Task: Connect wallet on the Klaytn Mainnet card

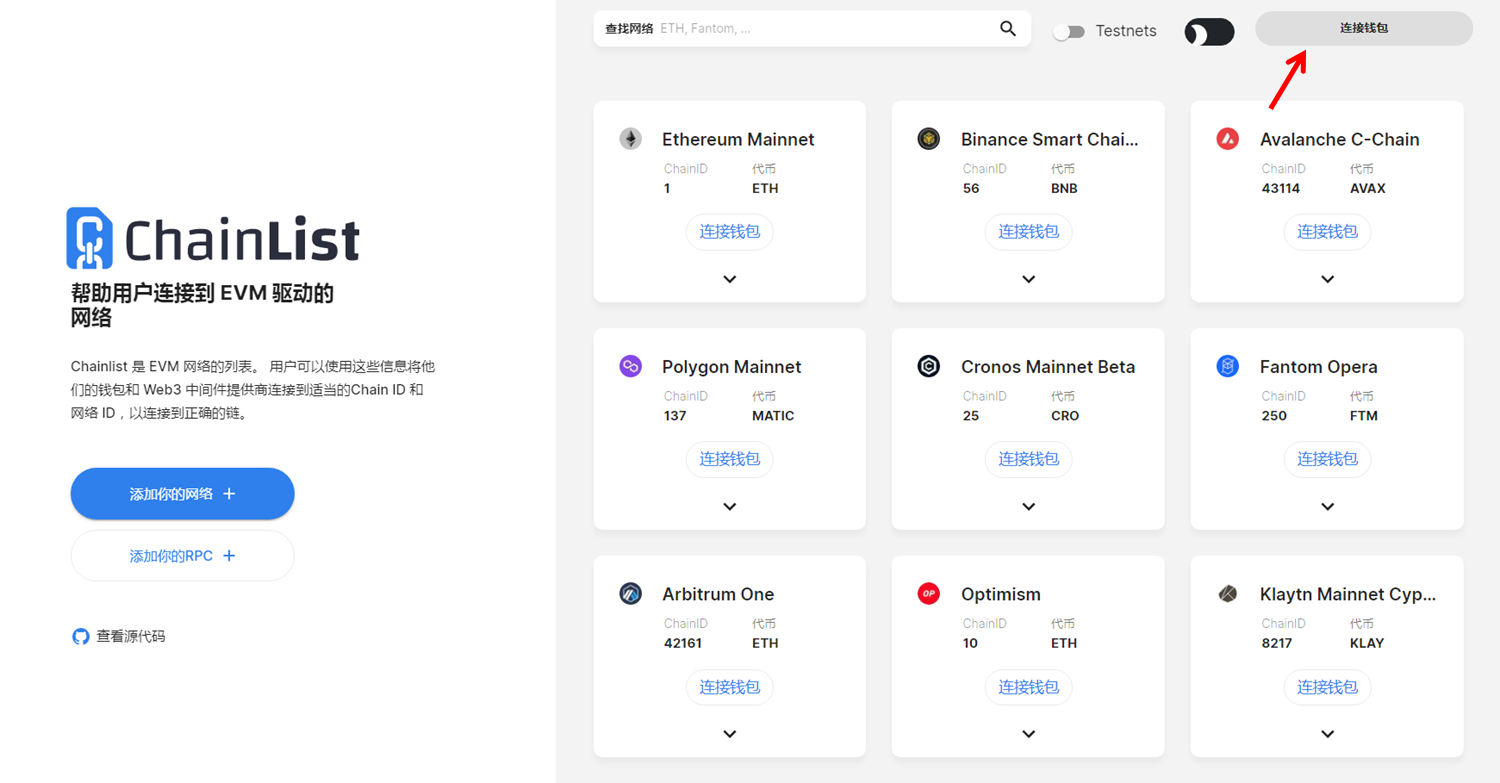Action: (x=1328, y=687)
